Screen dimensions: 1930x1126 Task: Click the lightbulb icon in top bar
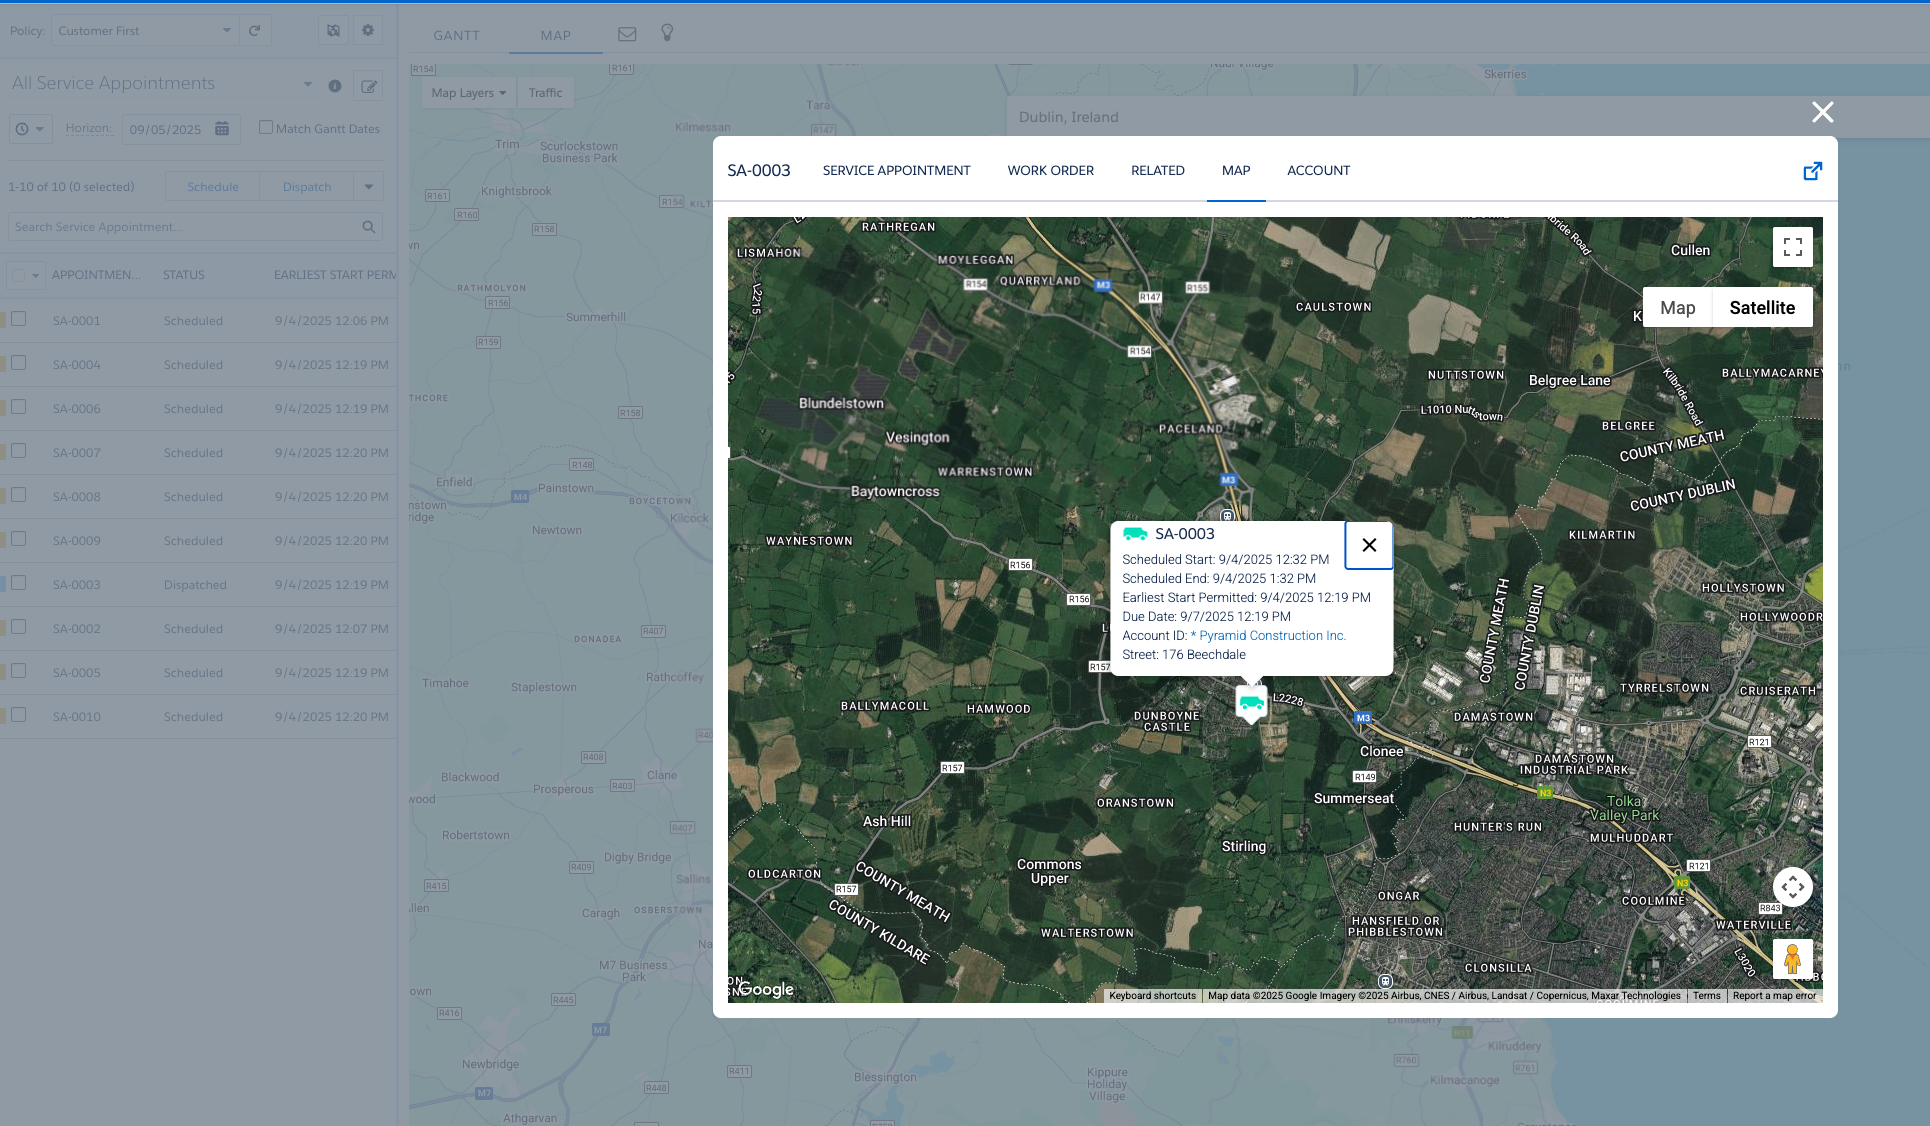coord(667,33)
